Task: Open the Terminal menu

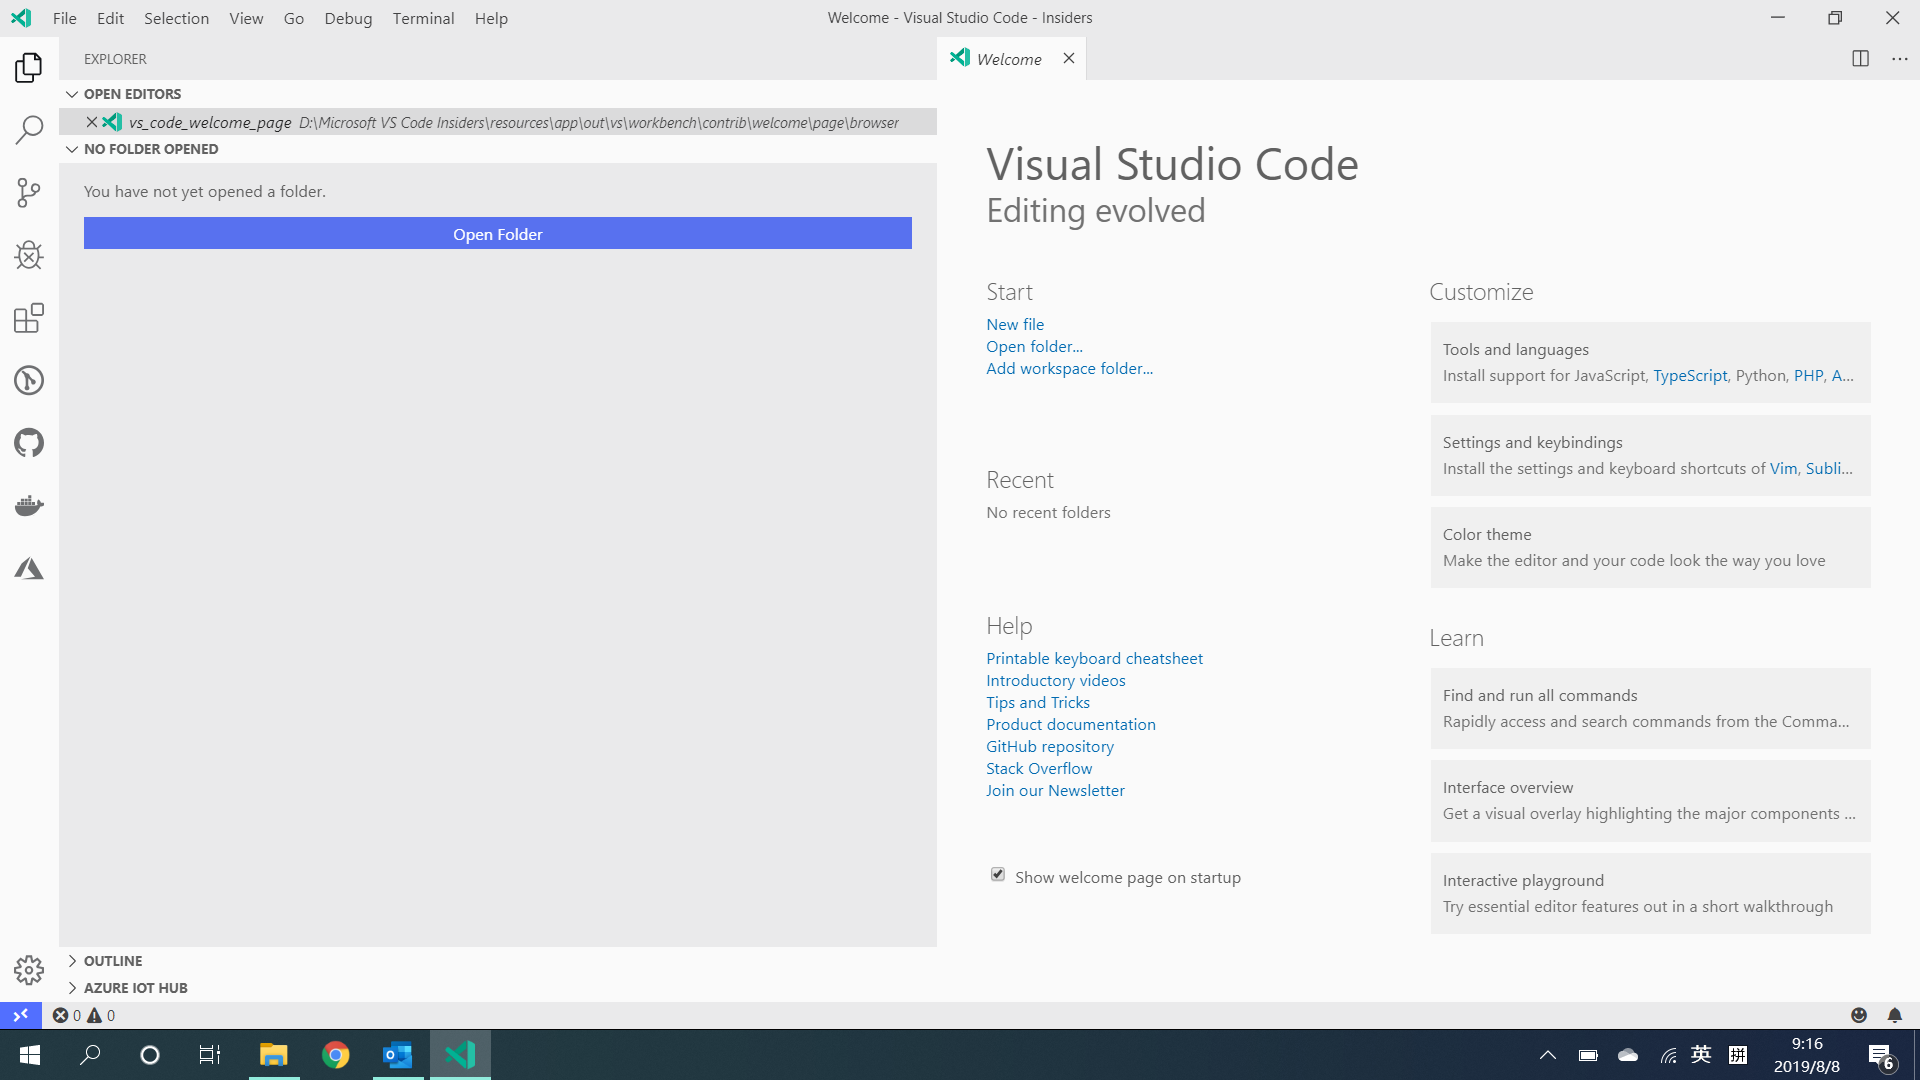Action: tap(423, 18)
